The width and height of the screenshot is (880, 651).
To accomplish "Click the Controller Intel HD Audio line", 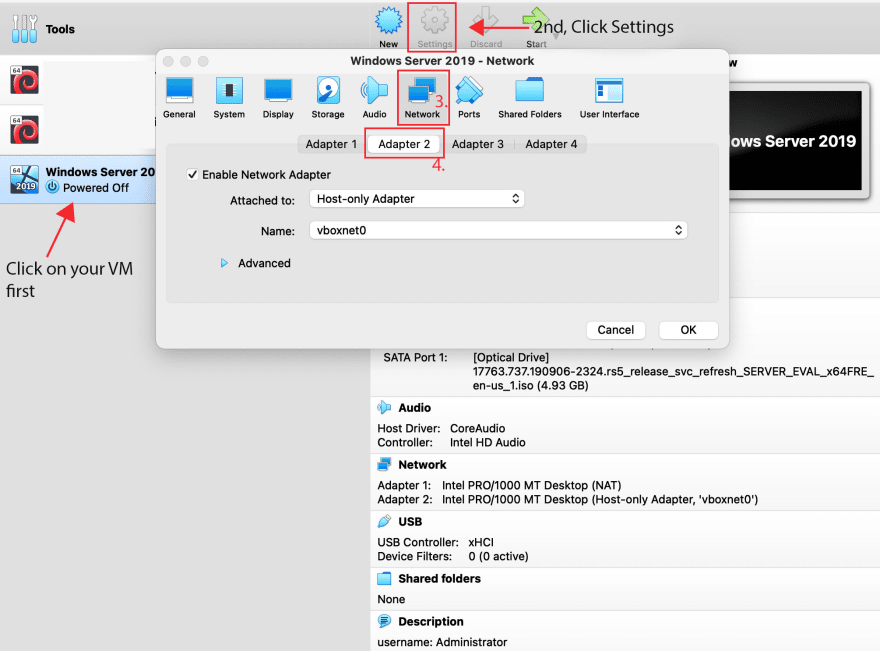I will click(451, 442).
